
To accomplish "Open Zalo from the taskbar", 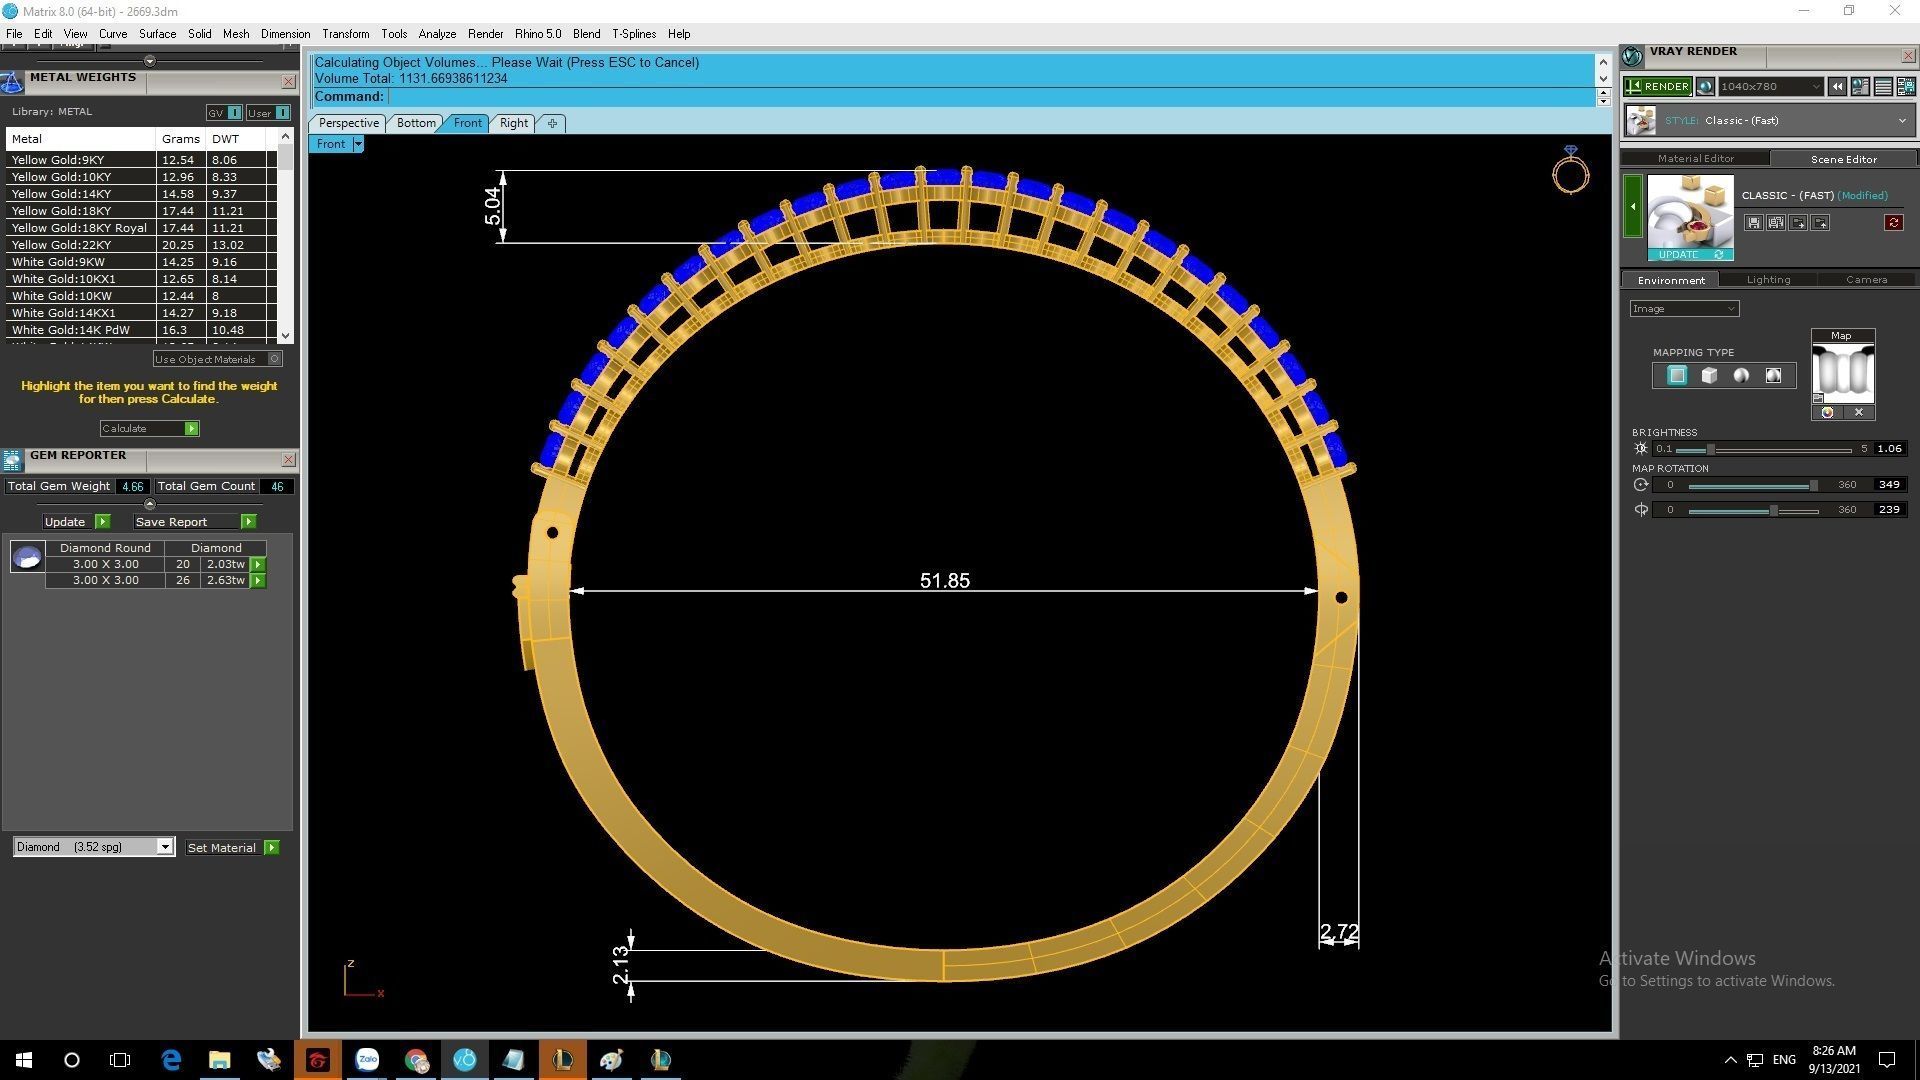I will [367, 1060].
